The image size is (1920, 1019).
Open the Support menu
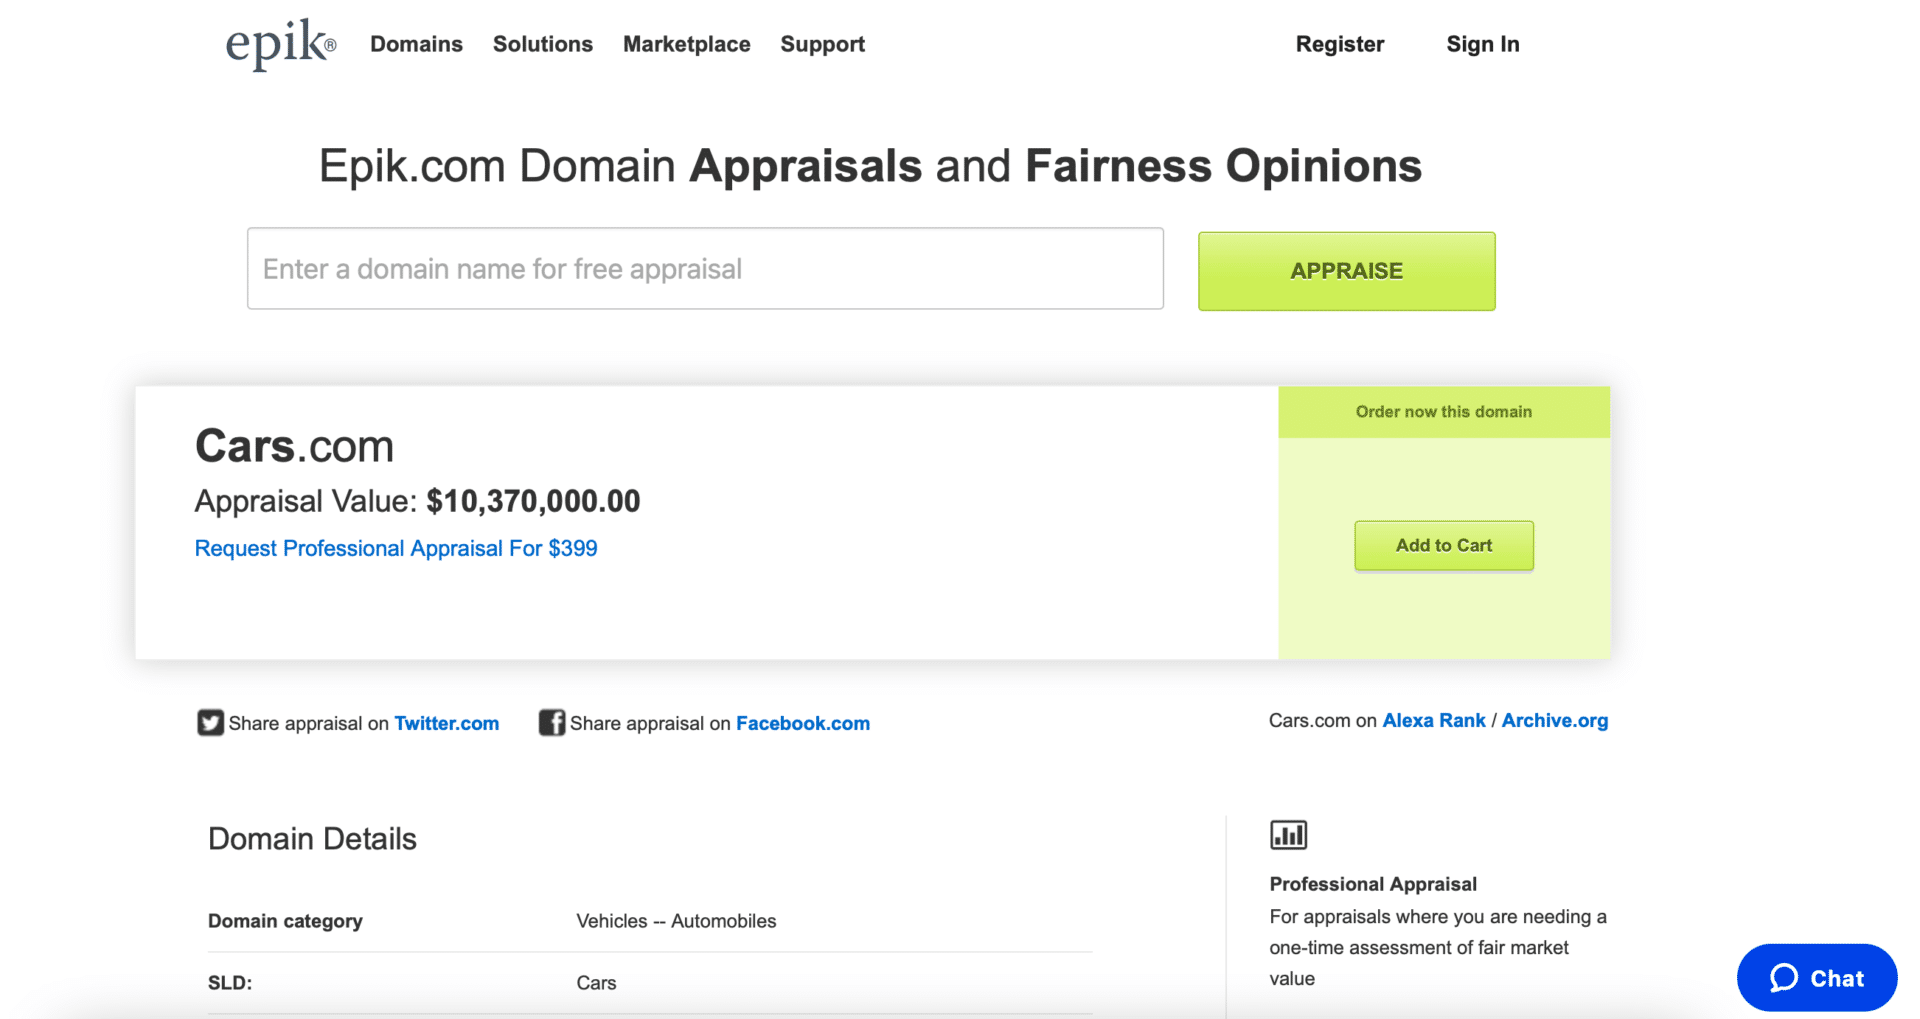(822, 44)
